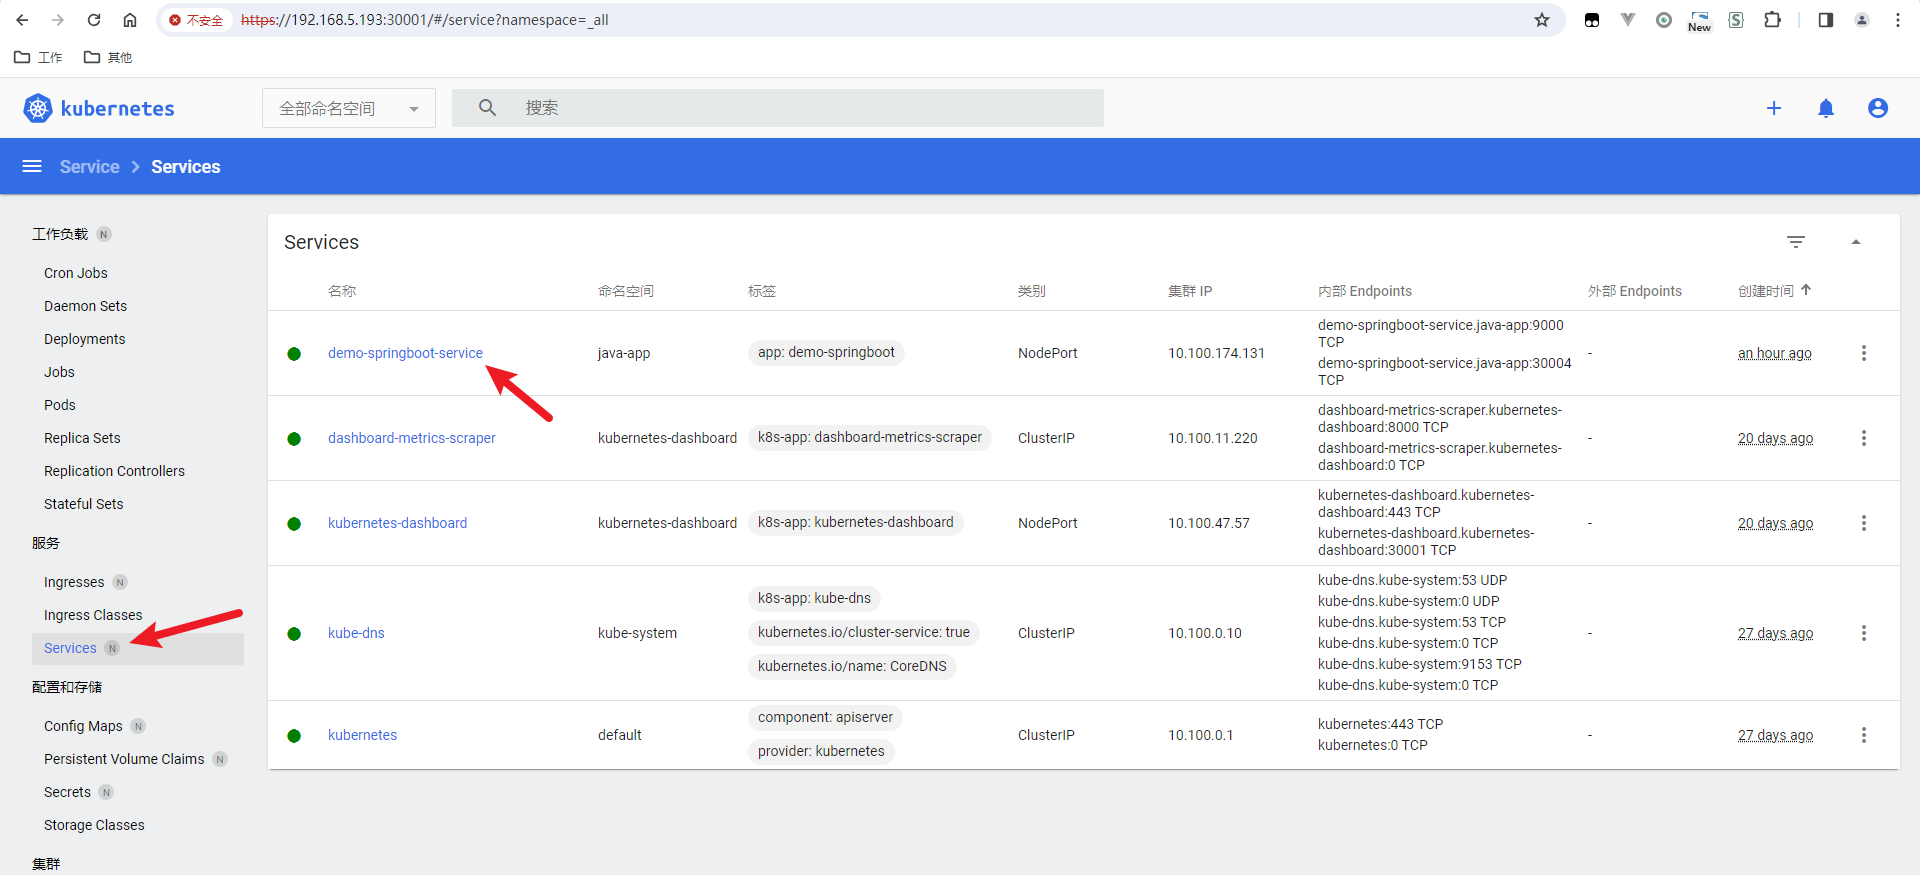This screenshot has width=1920, height=875.
Task: Open Config Maps in the sidebar
Action: (x=83, y=726)
